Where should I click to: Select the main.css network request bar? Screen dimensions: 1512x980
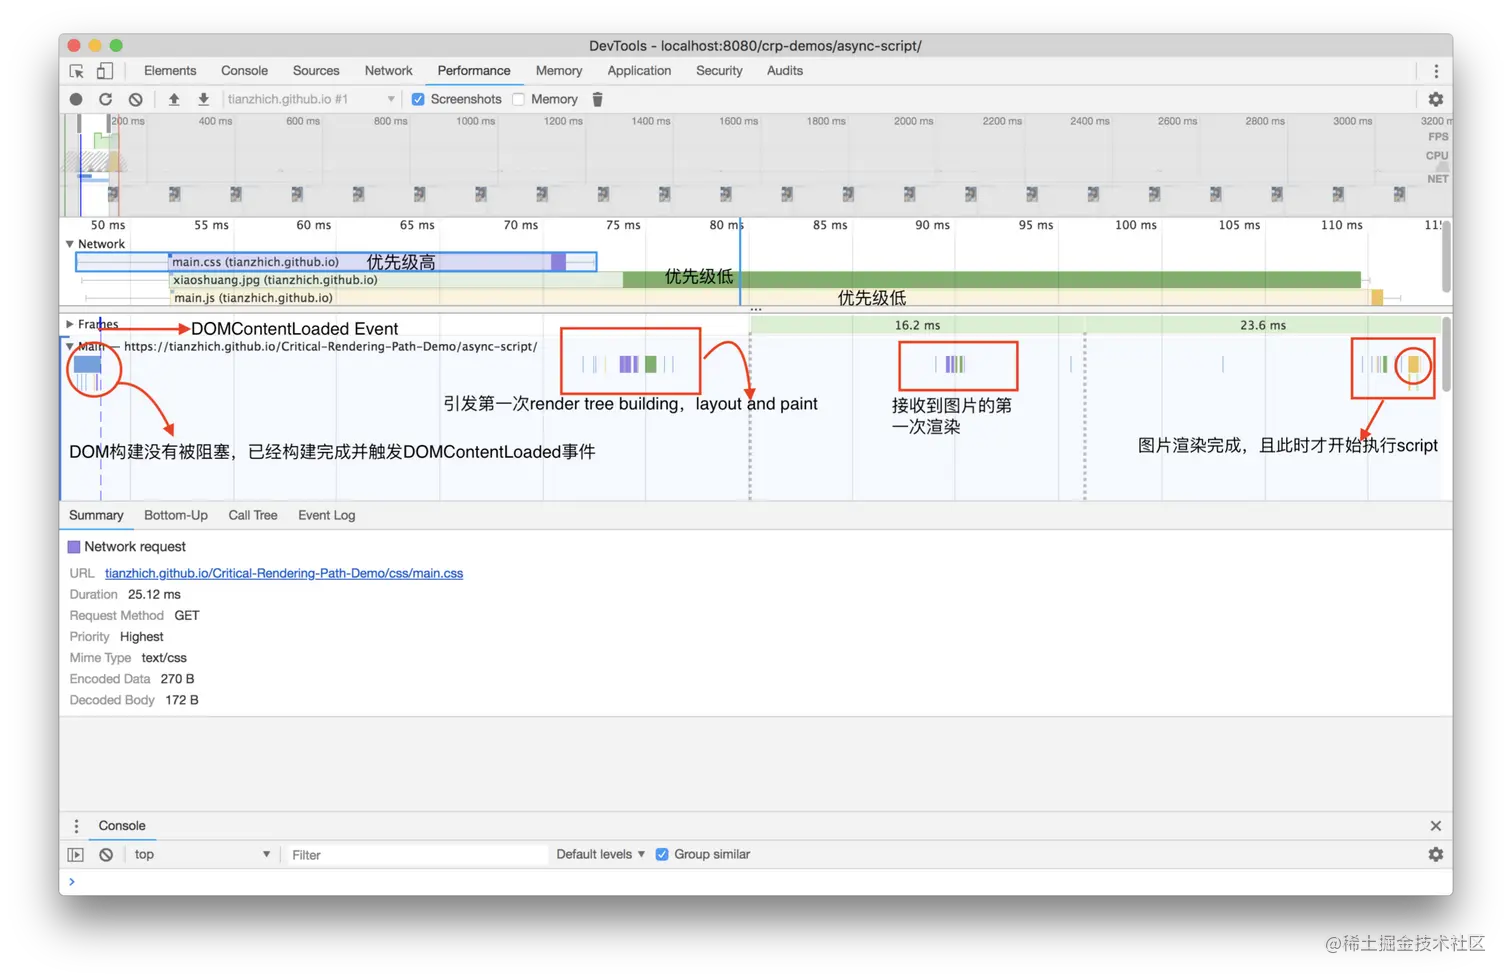pos(336,262)
